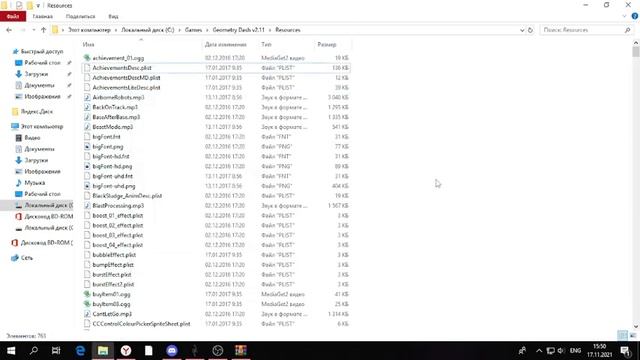Open the Главная ribbon tab
The image size is (640, 360).
tap(42, 16)
